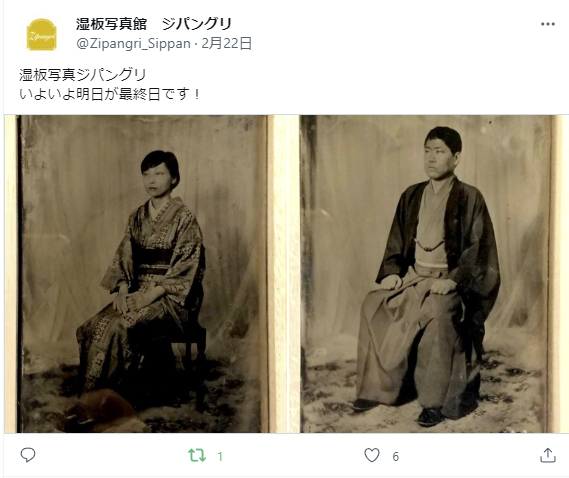
Task: Like the tweet with heart icon
Action: click(372, 455)
